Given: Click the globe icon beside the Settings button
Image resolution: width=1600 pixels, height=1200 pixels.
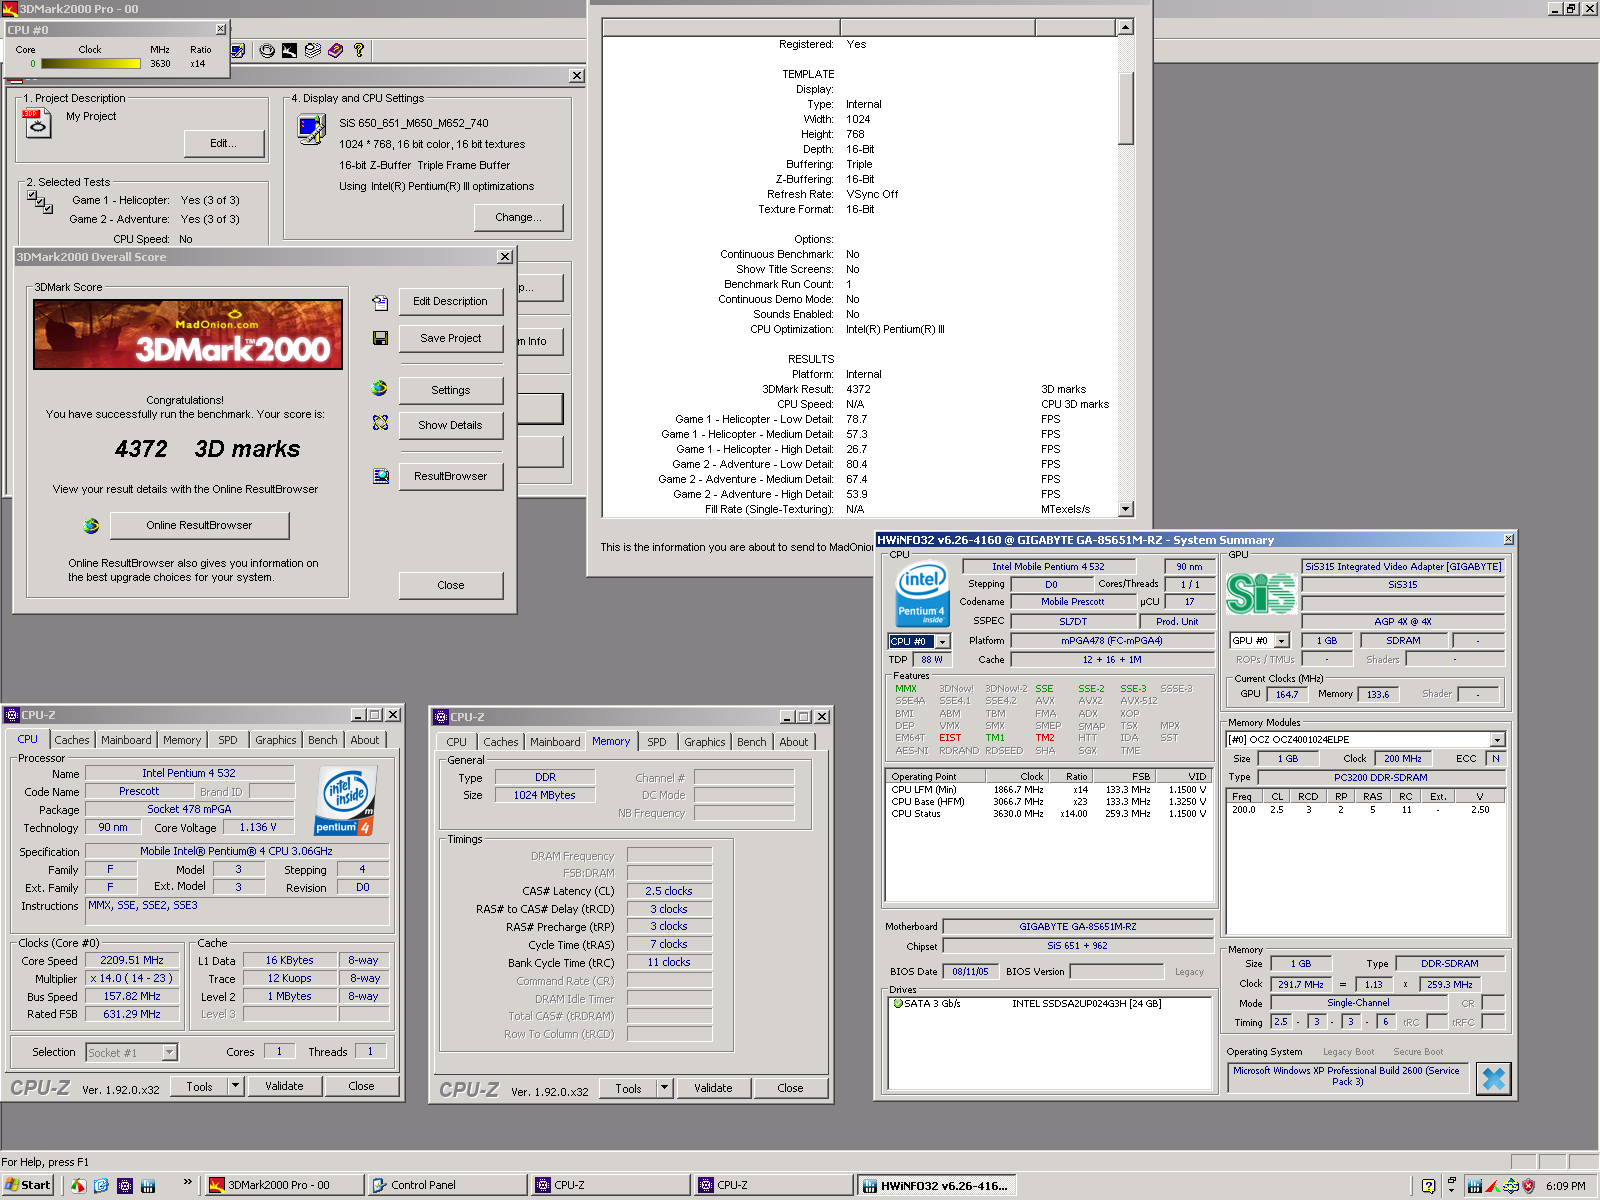Looking at the screenshot, I should 380,388.
